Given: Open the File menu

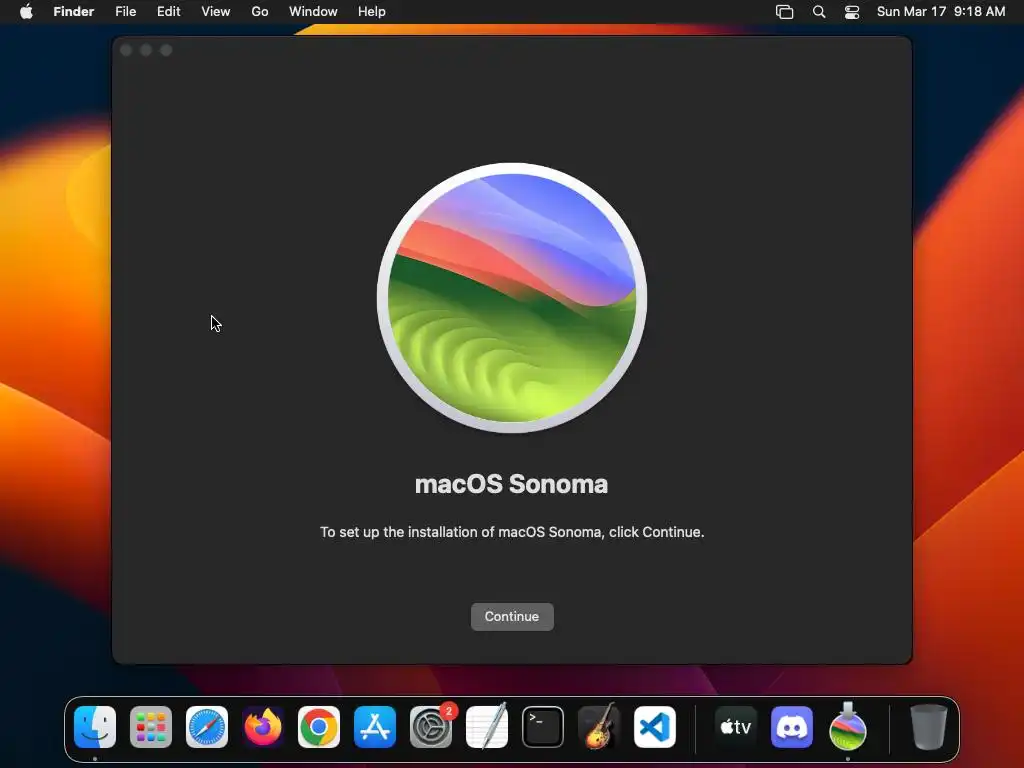Looking at the screenshot, I should (x=125, y=12).
